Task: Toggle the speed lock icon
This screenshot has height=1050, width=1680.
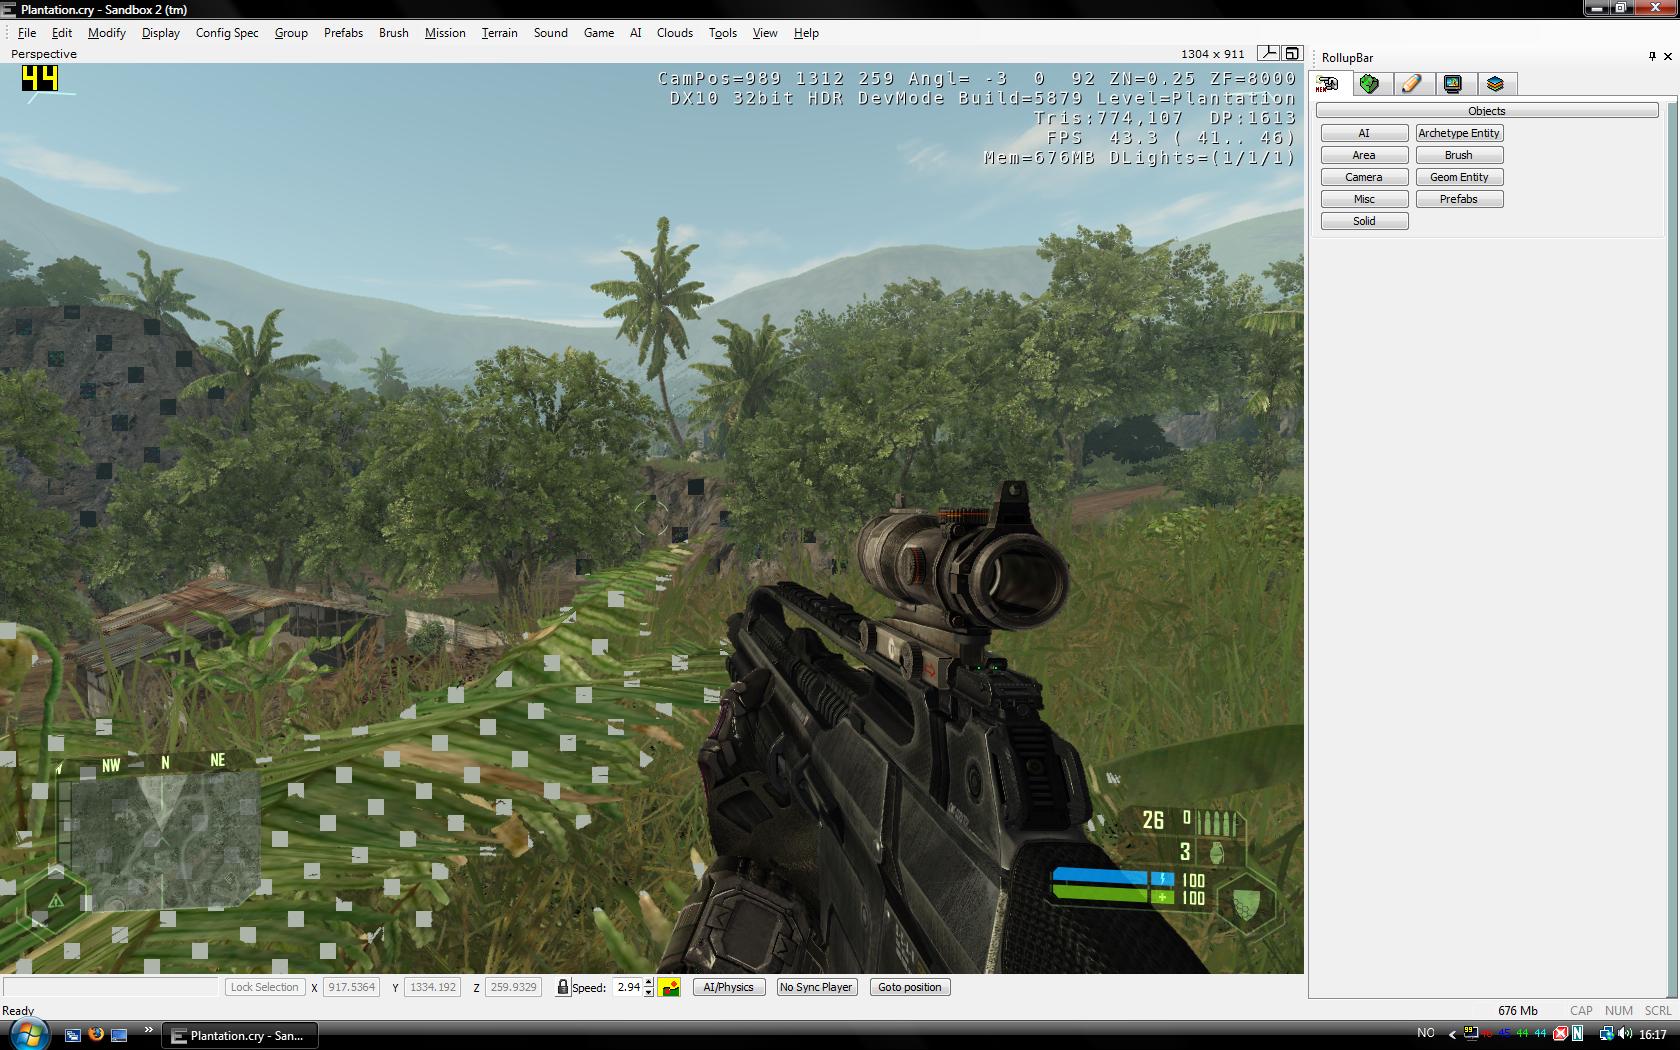Action: coord(563,987)
